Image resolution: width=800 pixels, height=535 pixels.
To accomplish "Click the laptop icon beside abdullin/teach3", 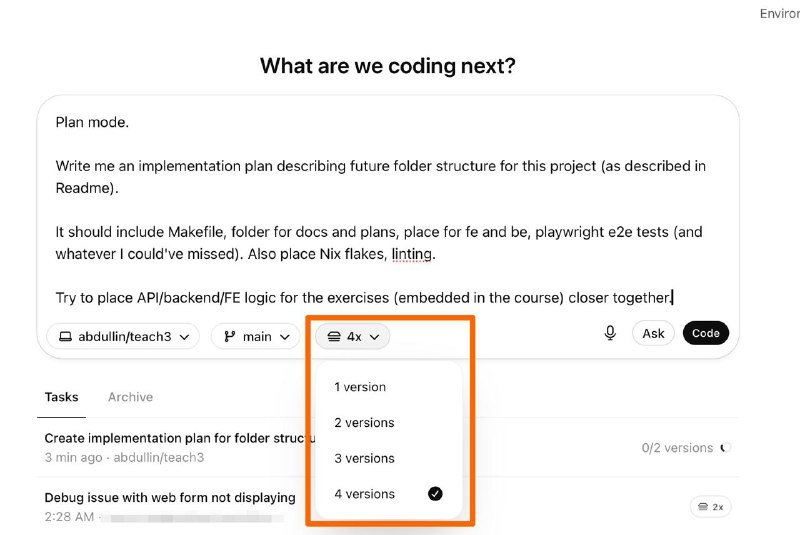I will pyautogui.click(x=65, y=337).
